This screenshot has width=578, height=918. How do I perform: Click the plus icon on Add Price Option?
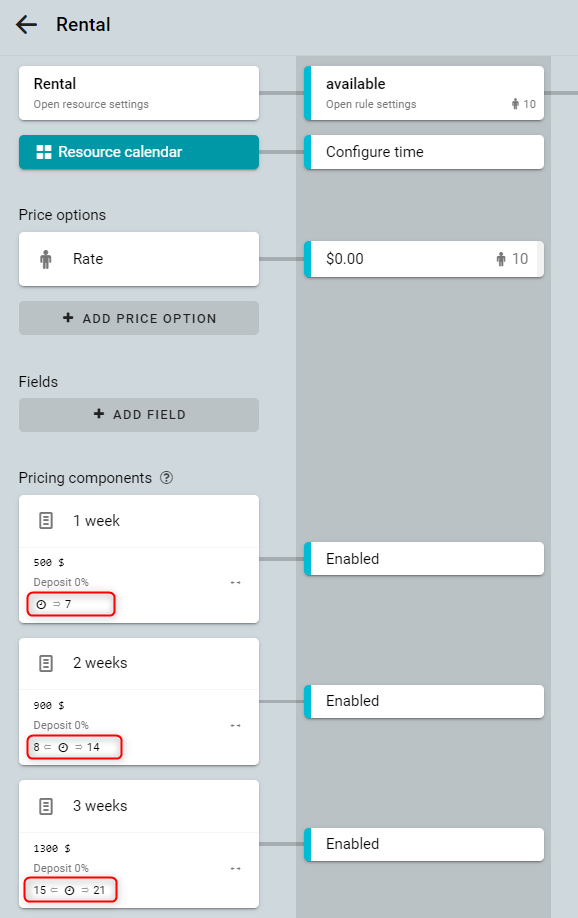(68, 318)
